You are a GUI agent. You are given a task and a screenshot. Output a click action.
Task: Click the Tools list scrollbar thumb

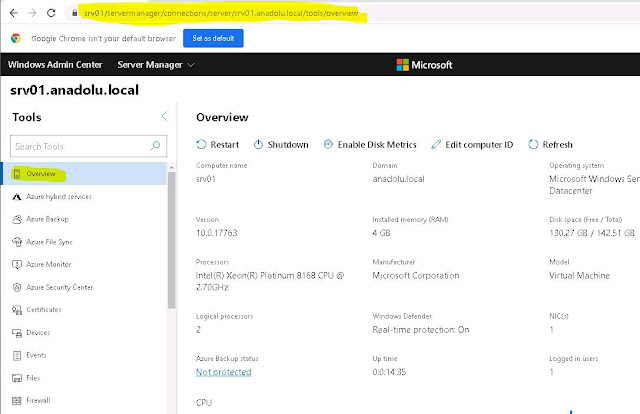(x=171, y=240)
